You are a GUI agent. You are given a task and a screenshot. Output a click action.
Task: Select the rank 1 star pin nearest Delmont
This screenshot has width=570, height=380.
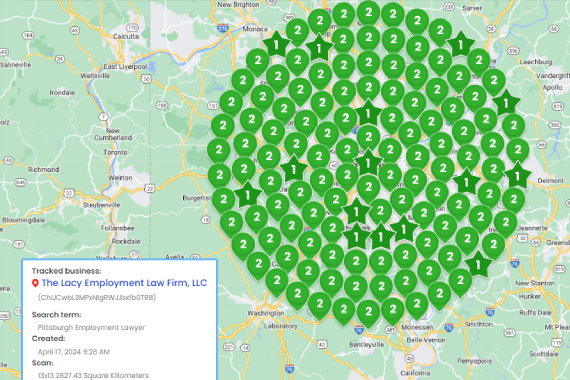[x=517, y=176]
